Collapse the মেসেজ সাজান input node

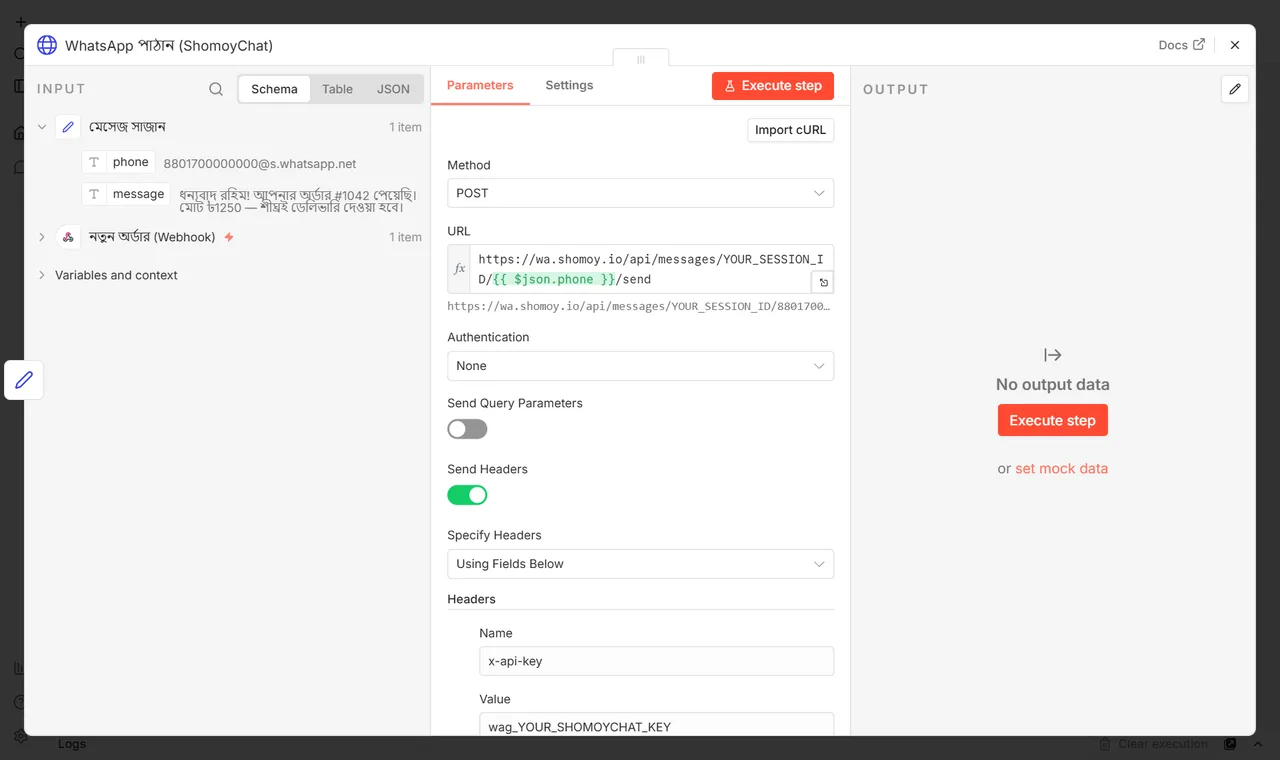(x=42, y=127)
